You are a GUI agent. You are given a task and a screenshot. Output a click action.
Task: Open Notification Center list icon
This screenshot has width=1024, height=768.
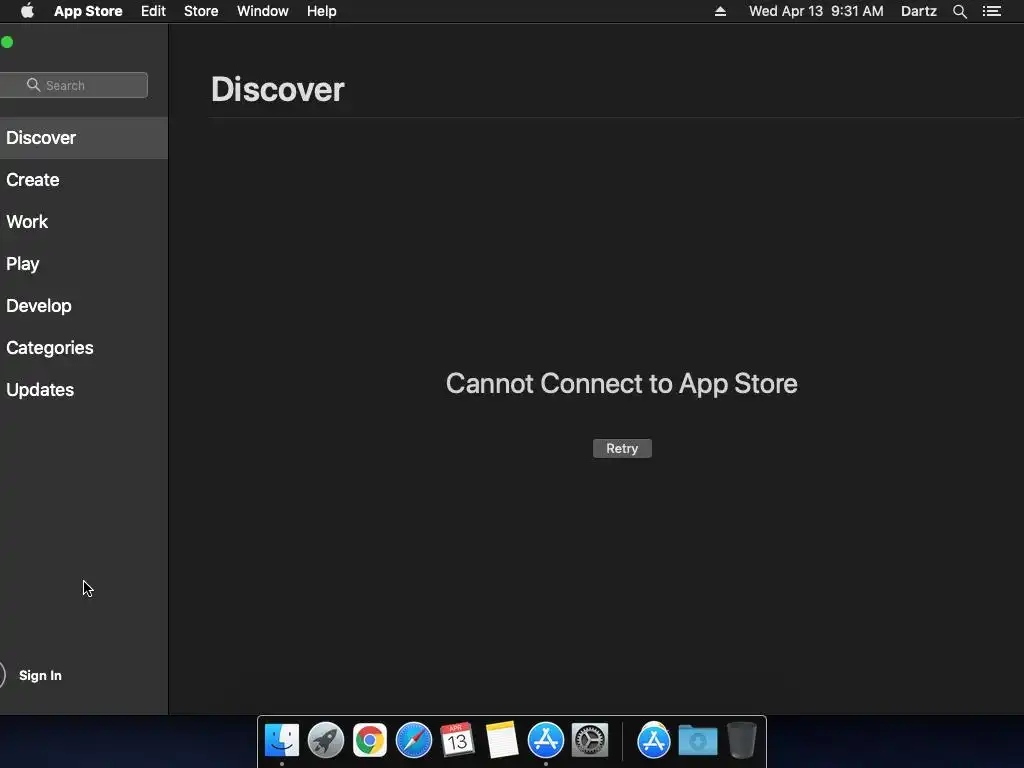click(x=992, y=11)
